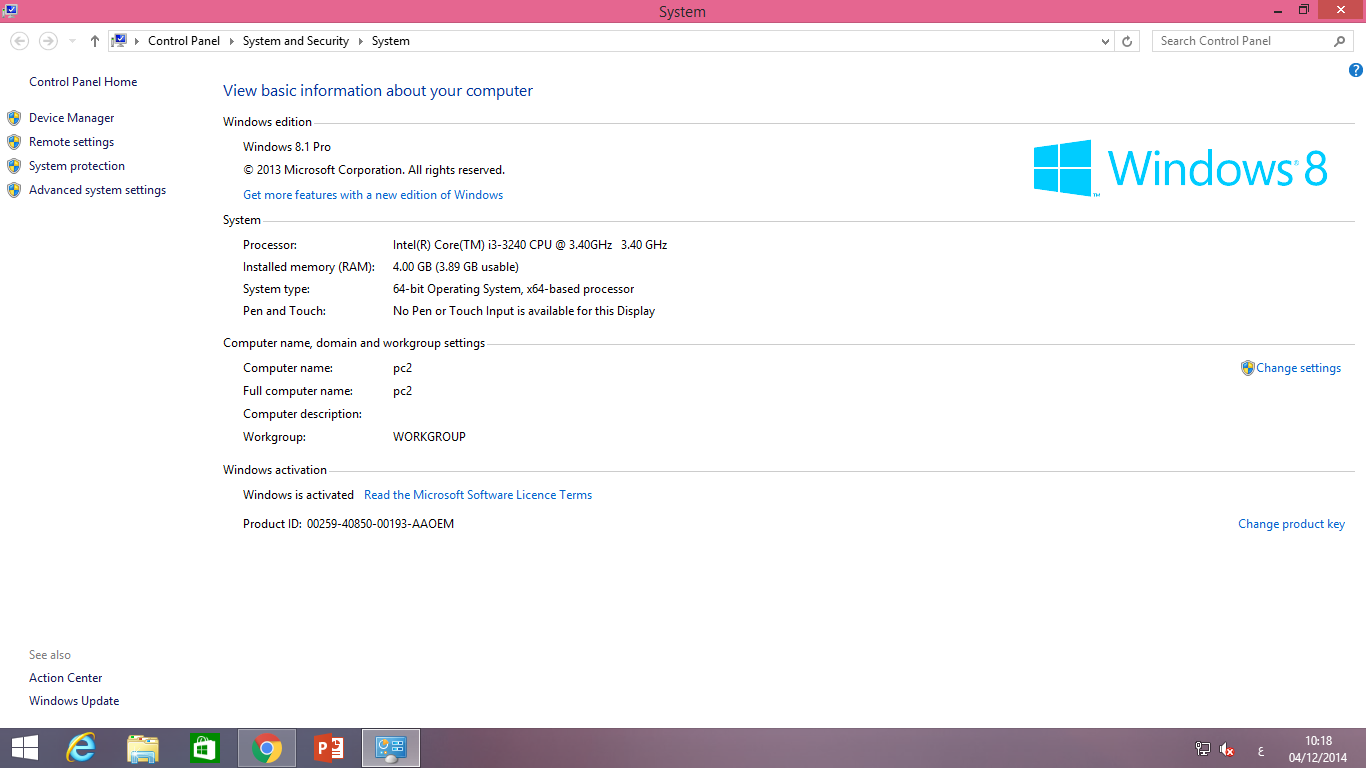Click the '© 2013 Microsoft Corporation' copyright line
1366x768 pixels.
tap(374, 170)
